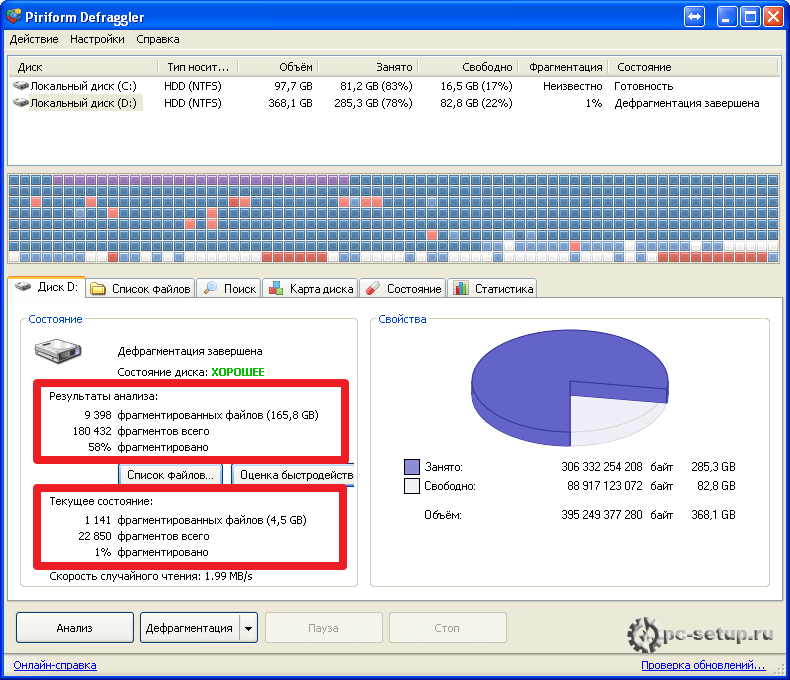The width and height of the screenshot is (790, 680).
Task: Switch to the Состояние tab
Action: (403, 289)
